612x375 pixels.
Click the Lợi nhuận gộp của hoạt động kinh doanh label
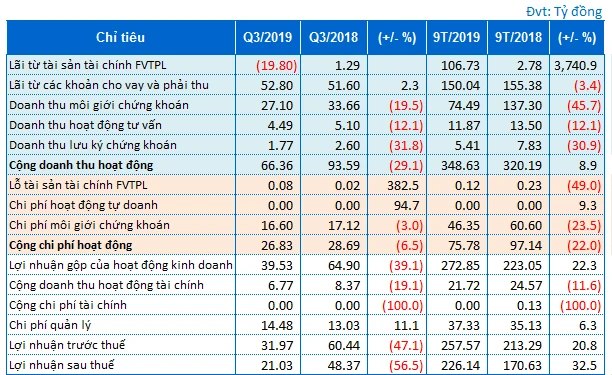[x=121, y=265]
